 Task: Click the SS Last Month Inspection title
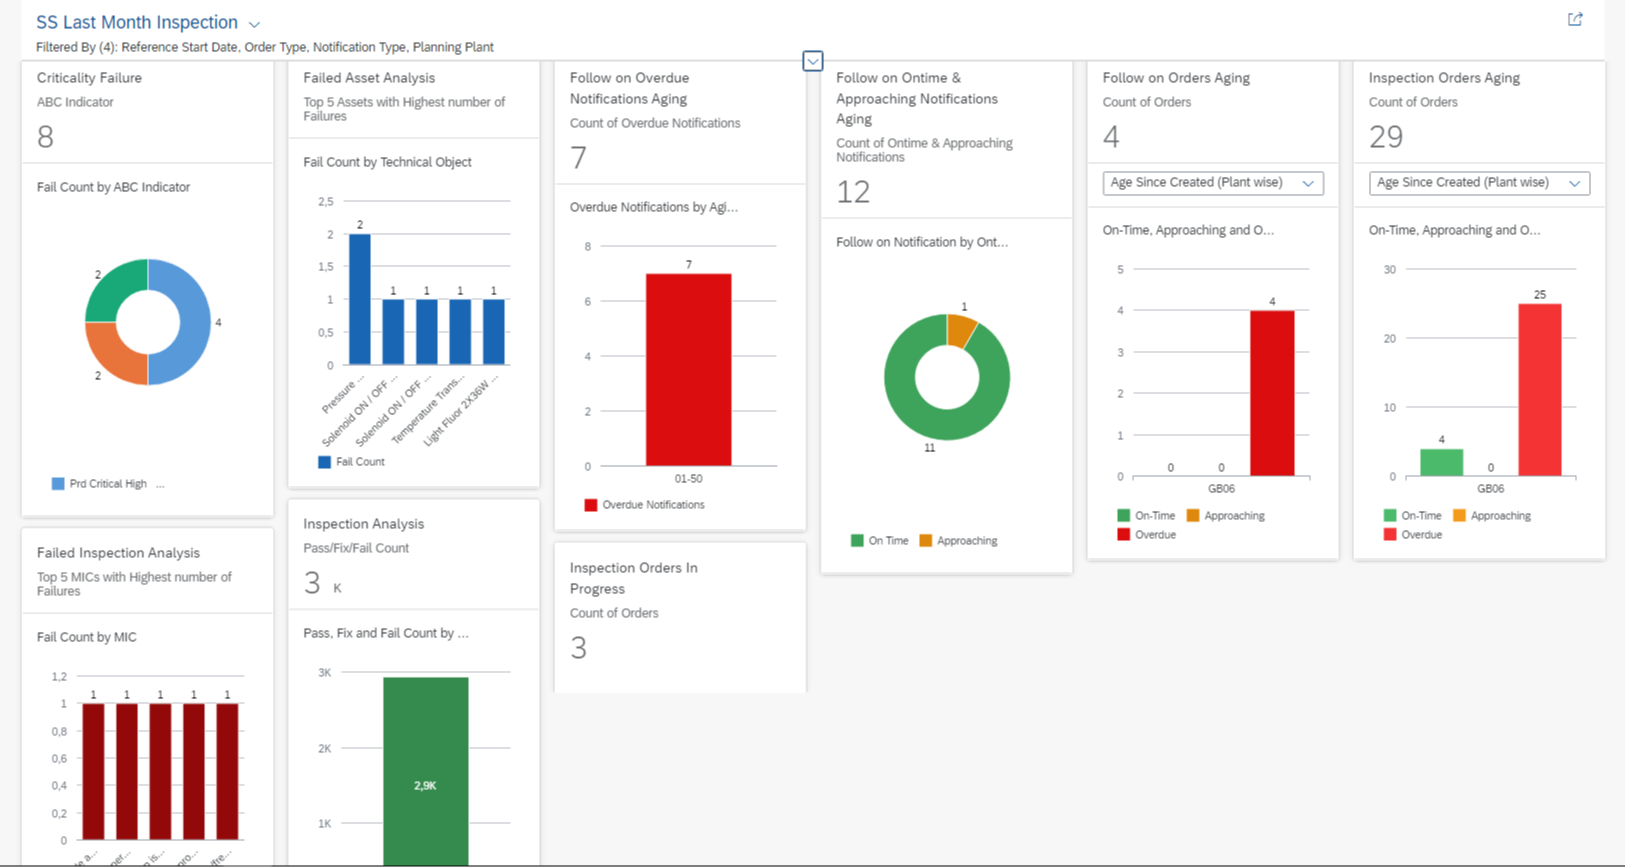(x=137, y=22)
